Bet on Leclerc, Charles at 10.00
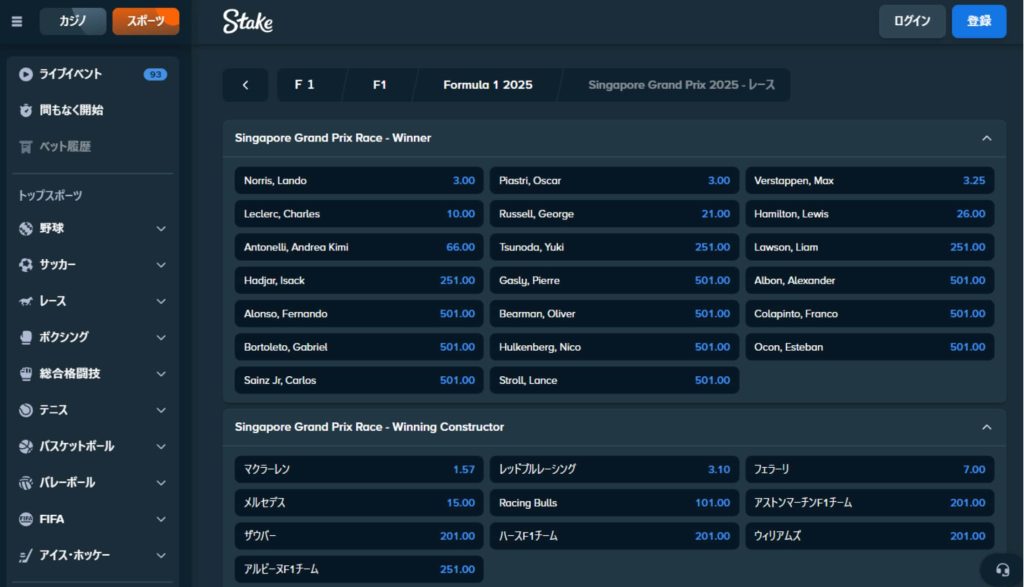The width and height of the screenshot is (1024, 587). (x=359, y=214)
